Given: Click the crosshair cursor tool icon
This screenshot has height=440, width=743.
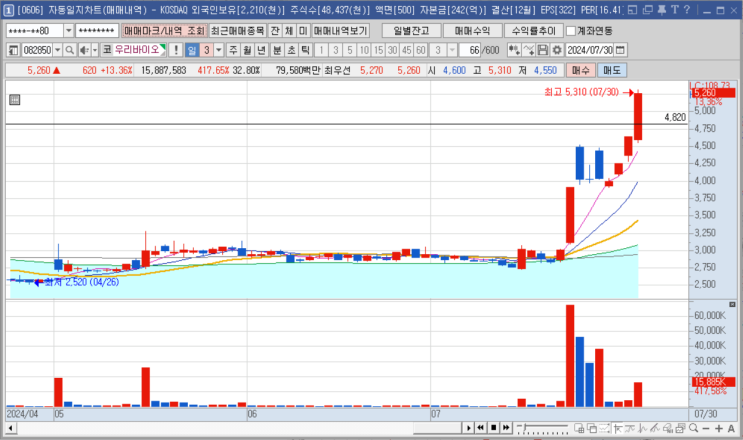Looking at the screenshot, I should [x=618, y=429].
